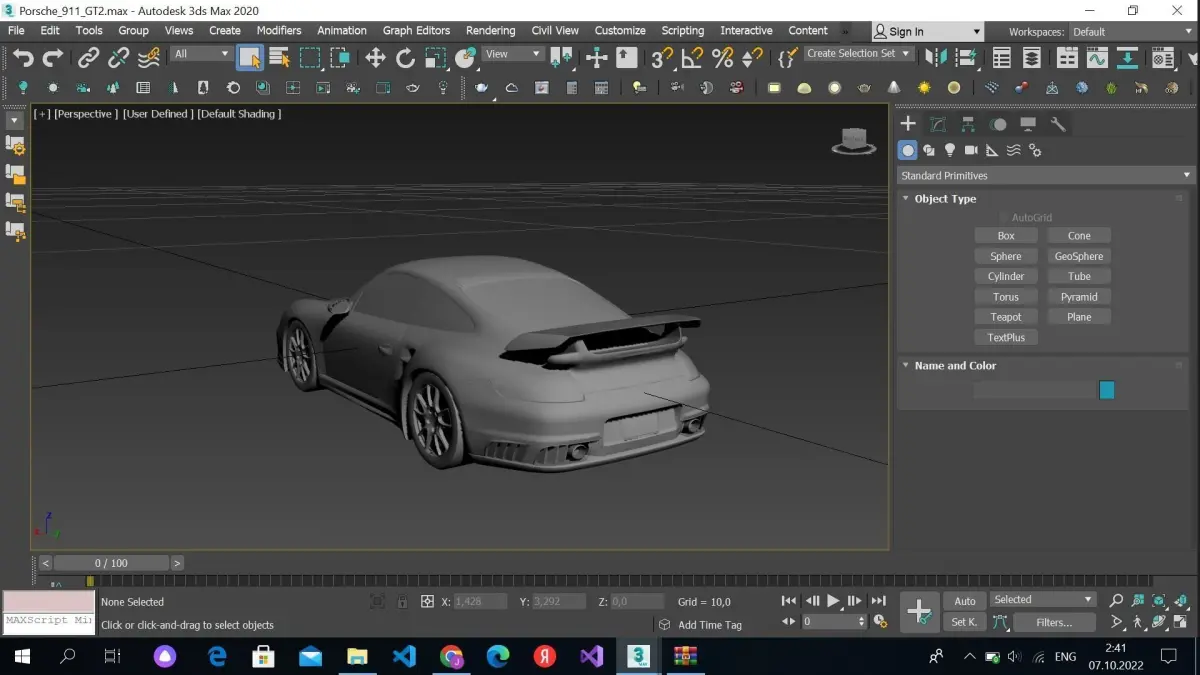Toggle Angle Snap button
The width and height of the screenshot is (1200, 675).
(692, 58)
